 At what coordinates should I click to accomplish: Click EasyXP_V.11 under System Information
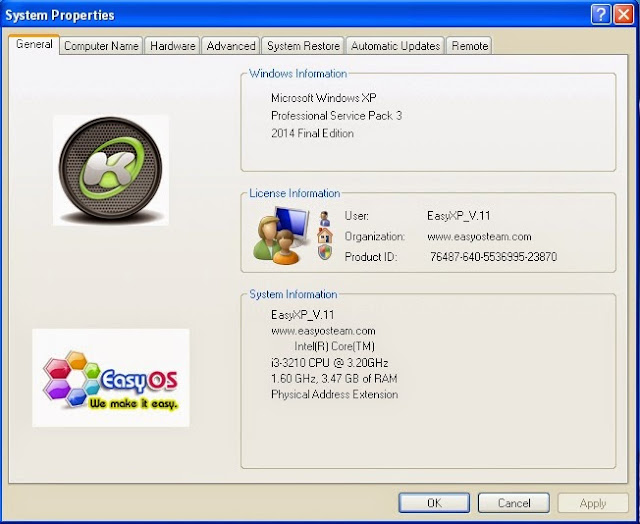coord(302,315)
